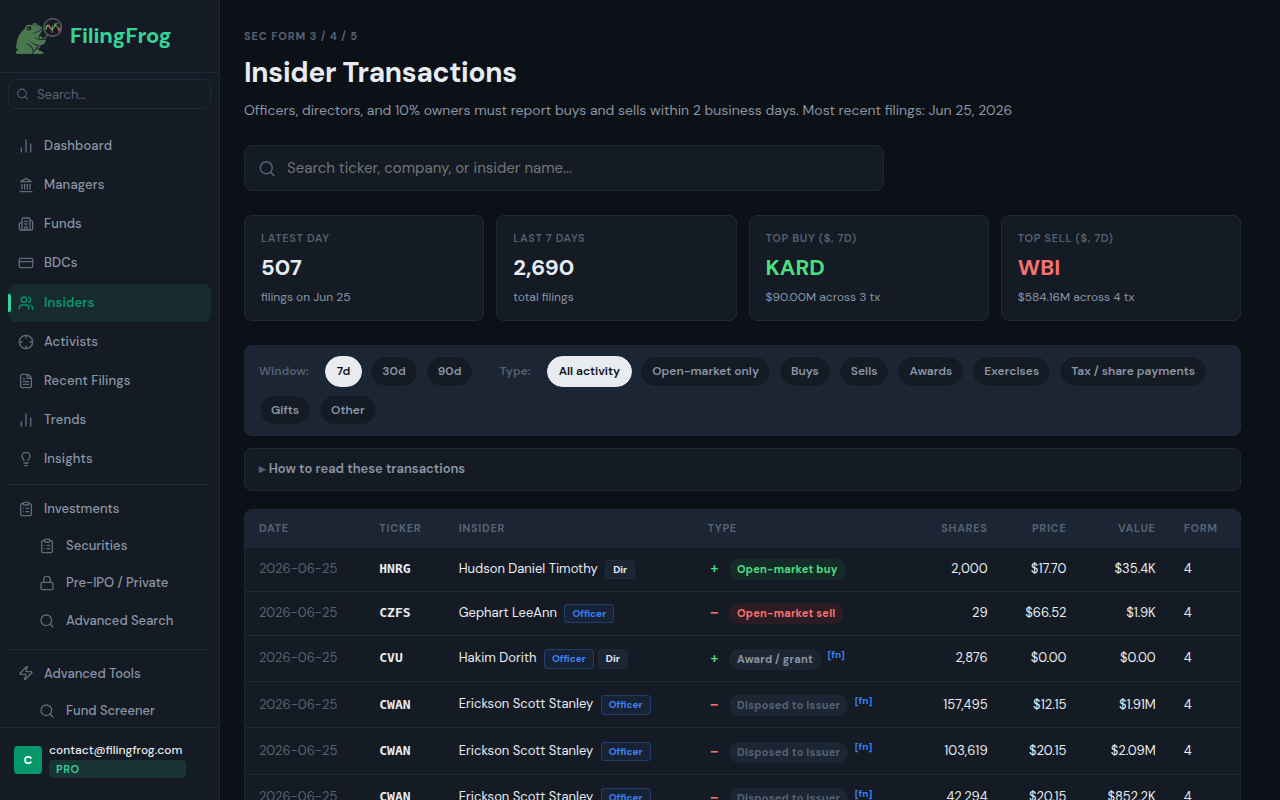Screen dimensions: 1280x800
Task: Click the 157,495 shares cell
Action: [965, 705]
